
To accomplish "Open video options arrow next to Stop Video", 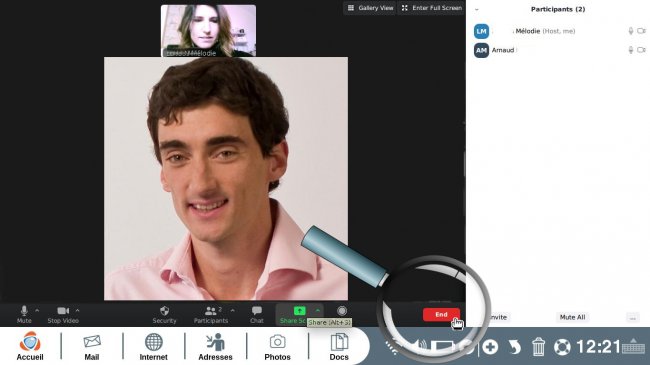I will (77, 311).
